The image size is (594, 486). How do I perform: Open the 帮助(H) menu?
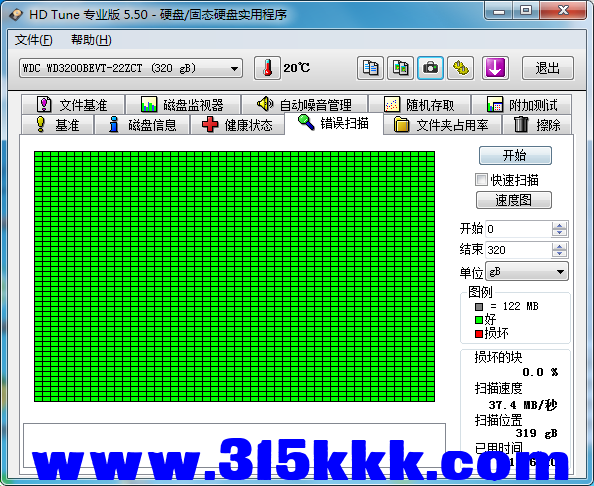click(91, 40)
